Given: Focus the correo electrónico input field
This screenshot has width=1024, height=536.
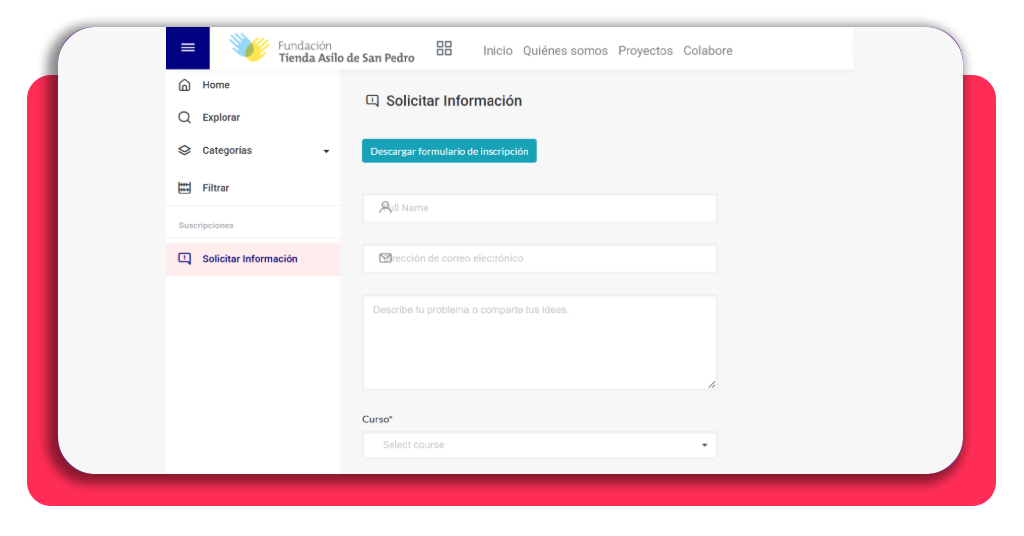Looking at the screenshot, I should [x=540, y=259].
